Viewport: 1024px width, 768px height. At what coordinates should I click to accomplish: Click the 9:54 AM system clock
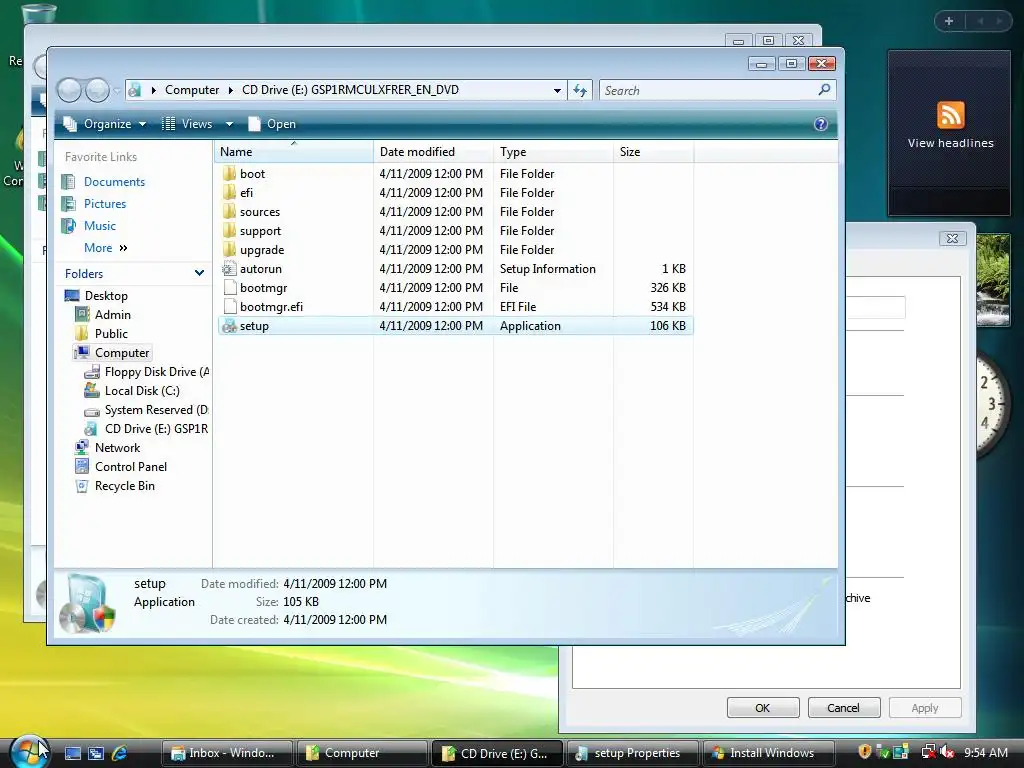985,752
